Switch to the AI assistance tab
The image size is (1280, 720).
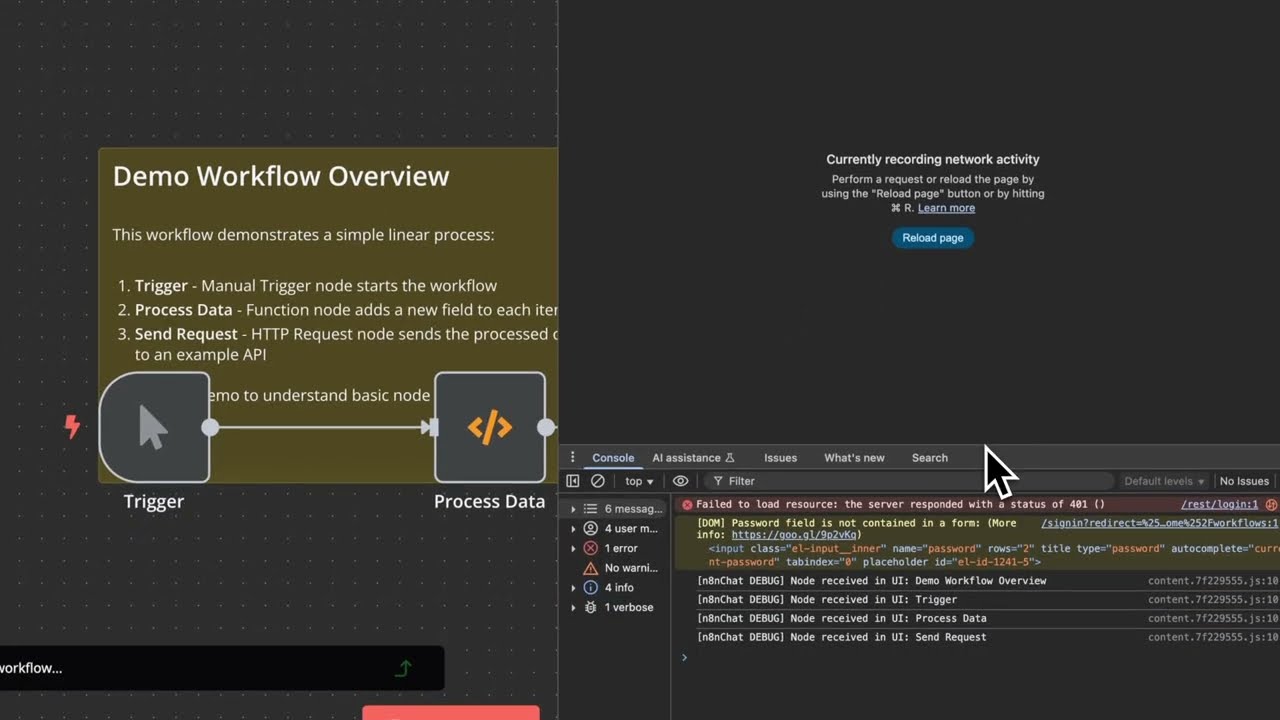click(x=687, y=457)
